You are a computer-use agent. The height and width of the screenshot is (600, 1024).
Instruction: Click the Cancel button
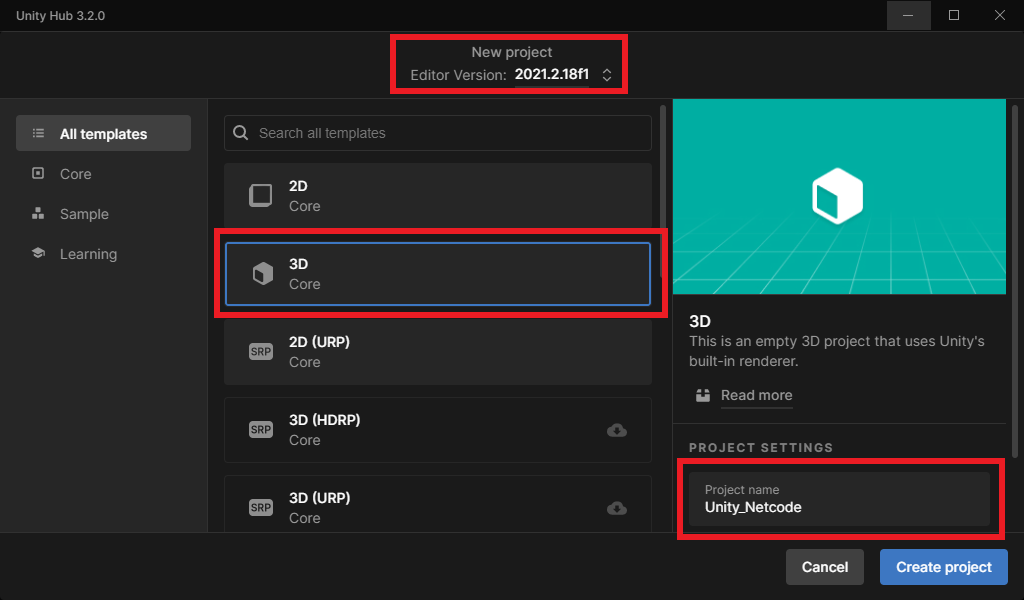pos(825,567)
